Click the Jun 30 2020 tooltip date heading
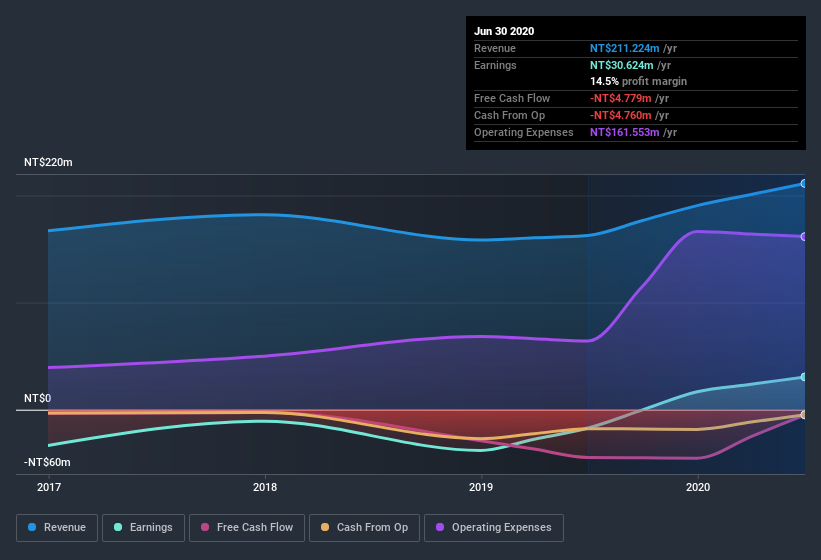The width and height of the screenshot is (821, 560). 504,31
